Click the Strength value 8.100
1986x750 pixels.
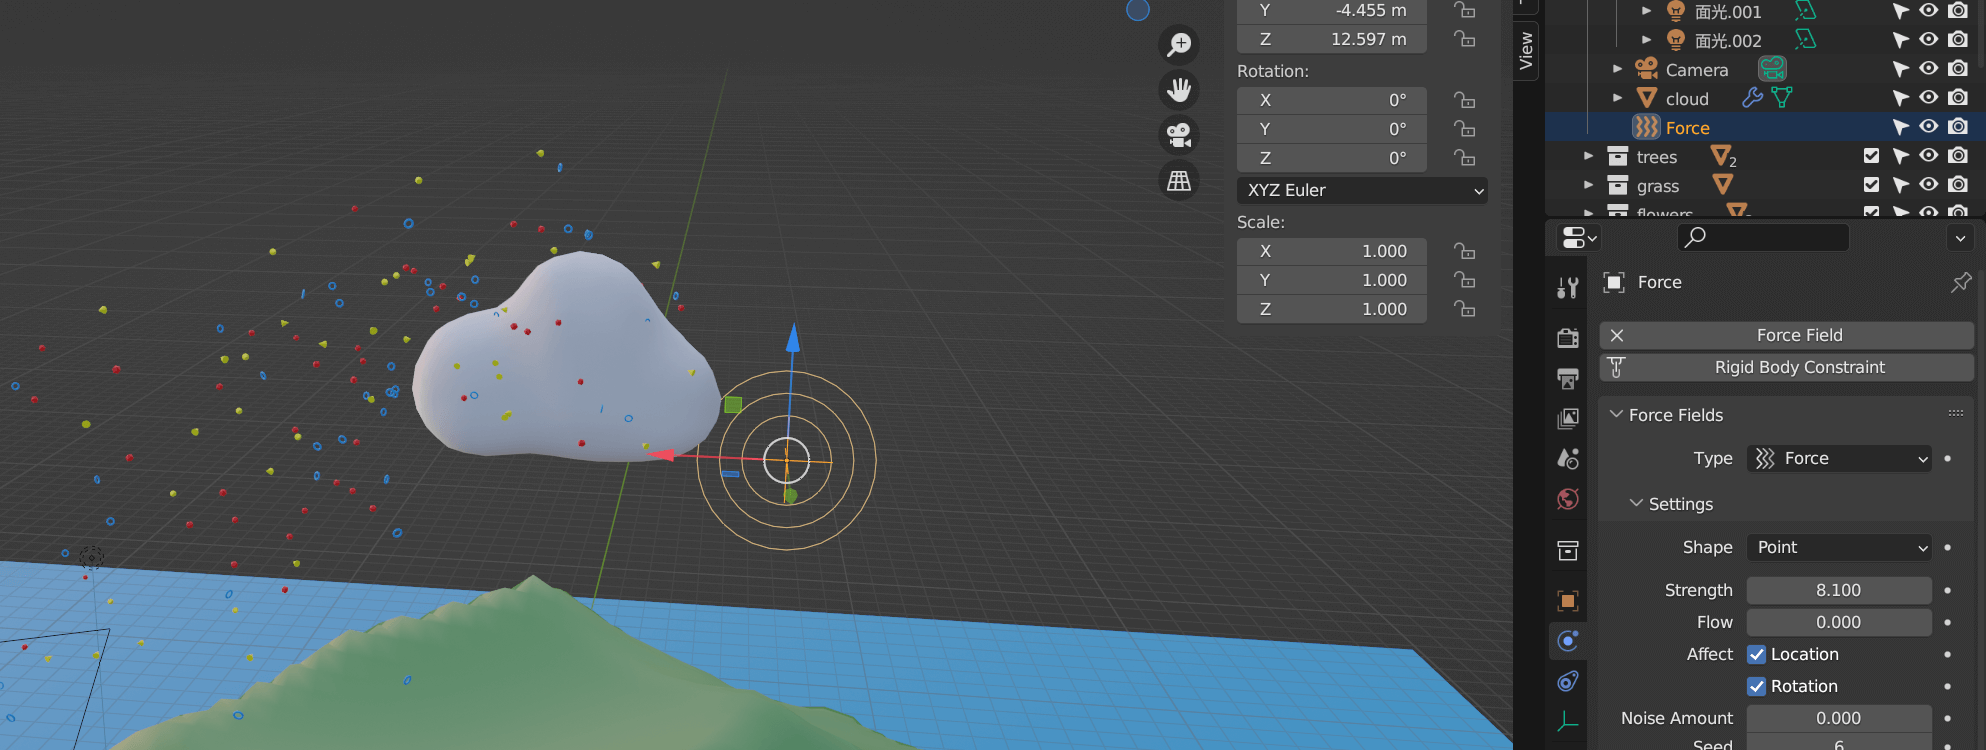pyautogui.click(x=1839, y=590)
